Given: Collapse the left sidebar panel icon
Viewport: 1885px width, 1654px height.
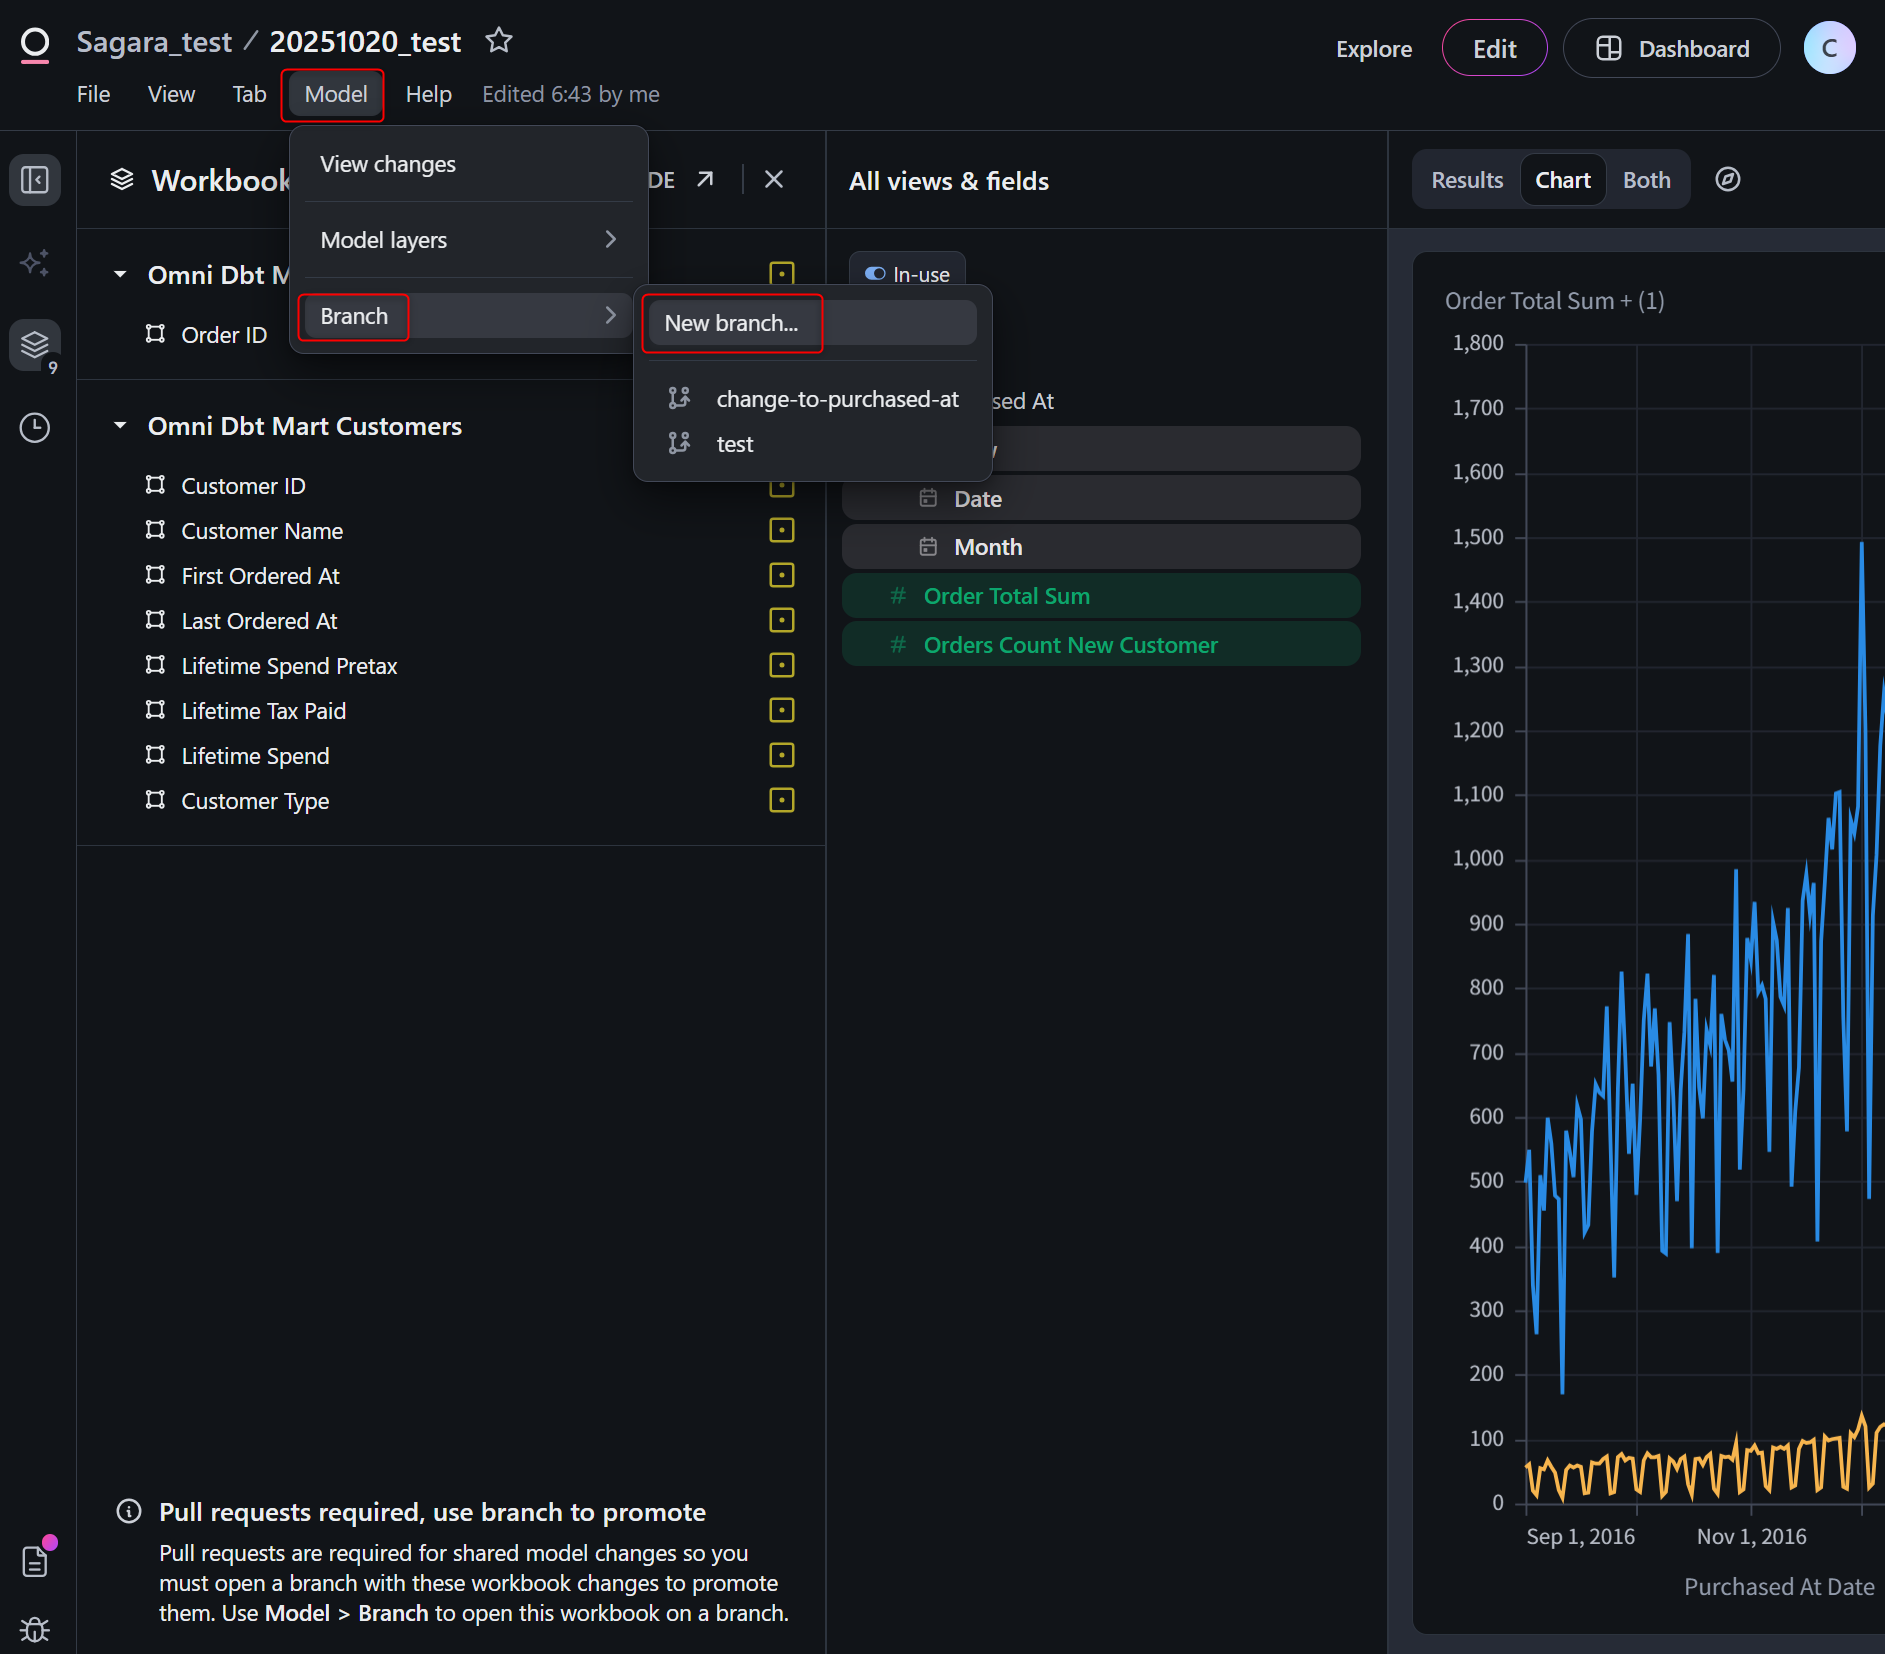Looking at the screenshot, I should 35,180.
